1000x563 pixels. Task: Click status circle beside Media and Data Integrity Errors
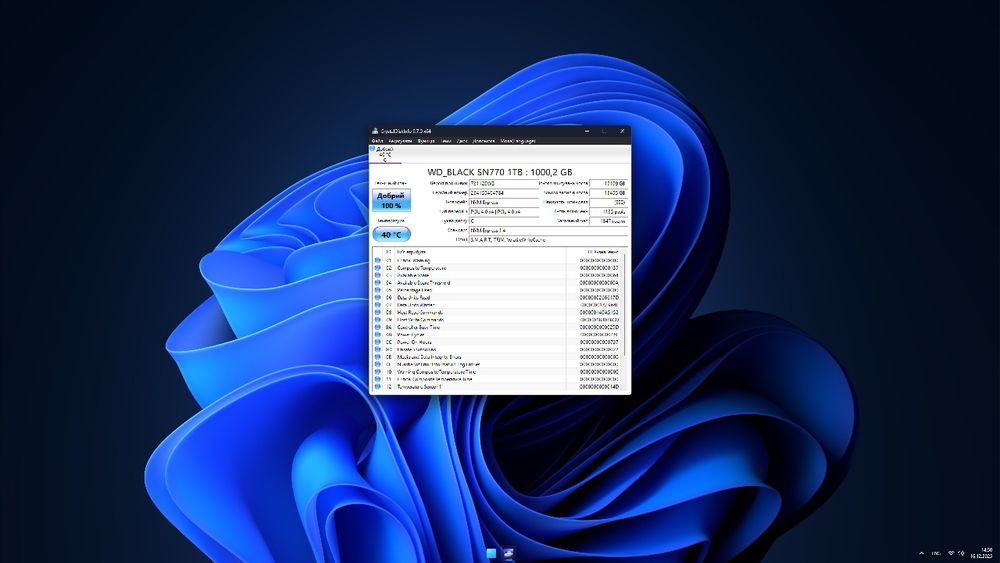coord(378,357)
